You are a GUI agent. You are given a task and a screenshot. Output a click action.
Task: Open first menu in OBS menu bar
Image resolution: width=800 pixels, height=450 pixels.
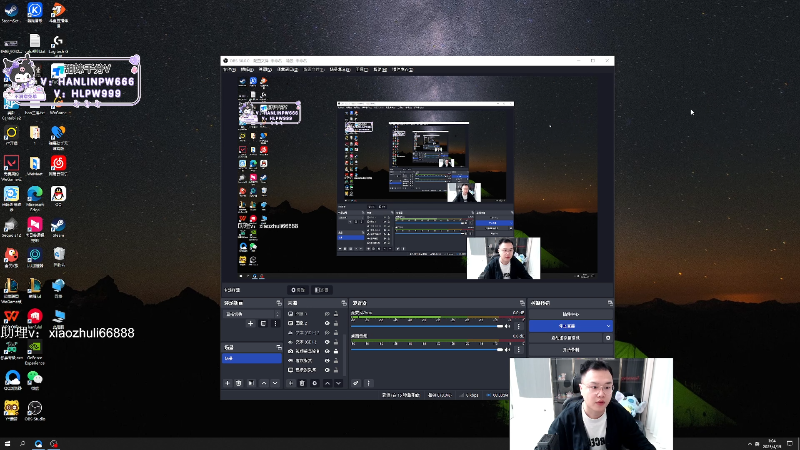coord(229,69)
